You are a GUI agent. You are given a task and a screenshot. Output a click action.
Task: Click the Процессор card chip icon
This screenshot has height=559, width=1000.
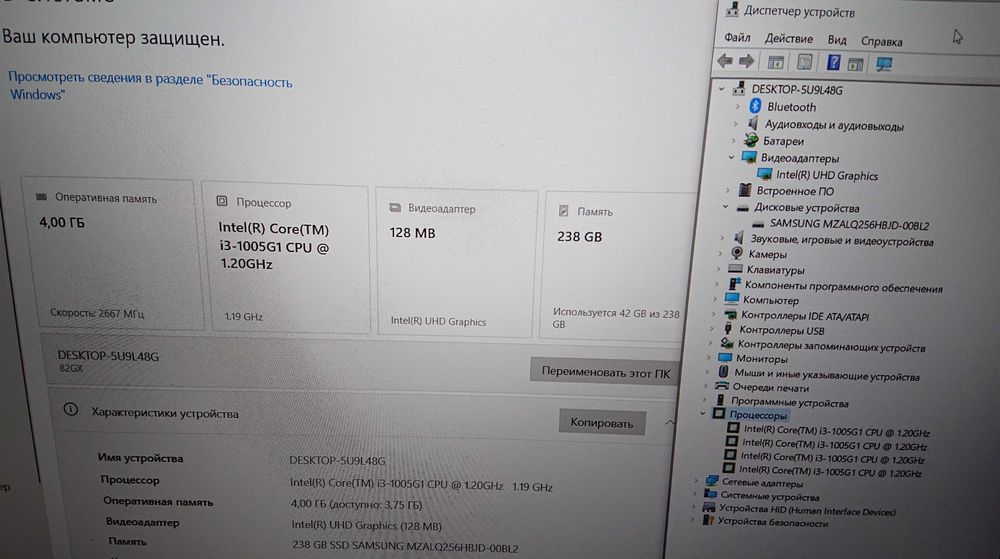click(222, 201)
